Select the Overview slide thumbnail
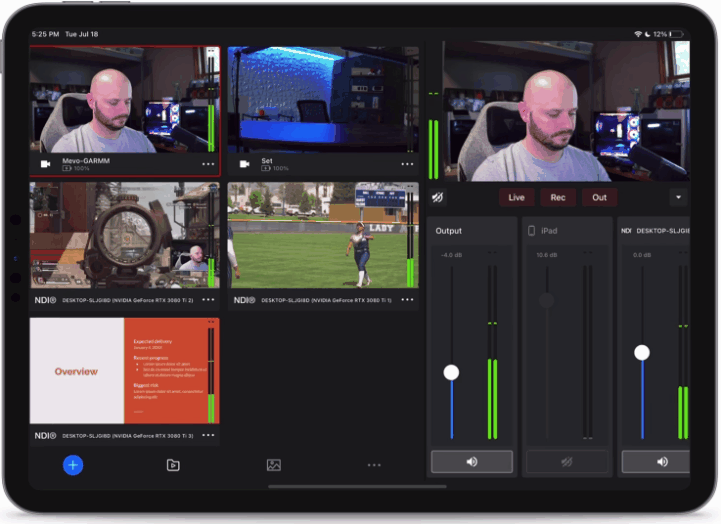721x524 pixels. [x=125, y=370]
